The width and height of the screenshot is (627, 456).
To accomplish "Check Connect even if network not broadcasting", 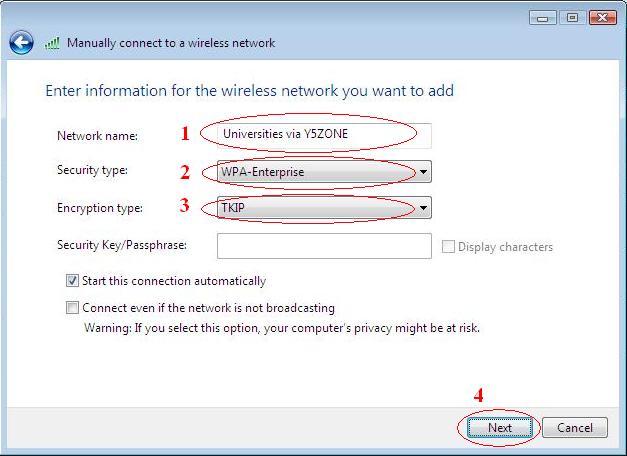I will (73, 308).
